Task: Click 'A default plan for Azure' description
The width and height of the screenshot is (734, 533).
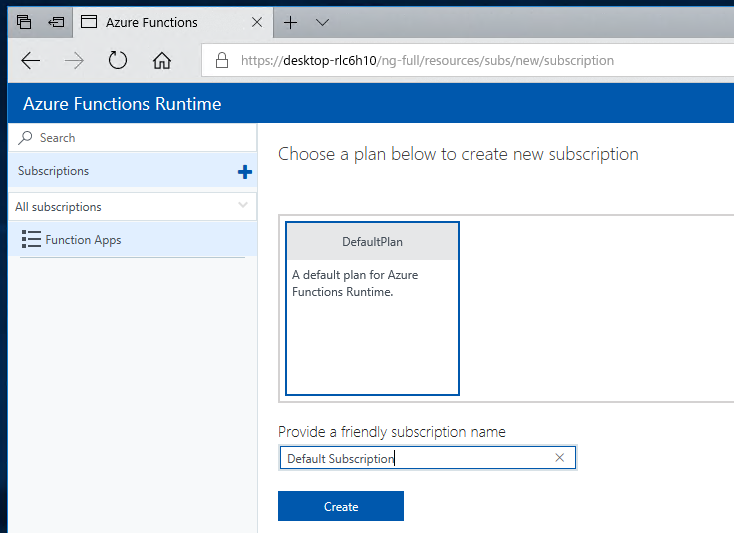Action: [355, 283]
